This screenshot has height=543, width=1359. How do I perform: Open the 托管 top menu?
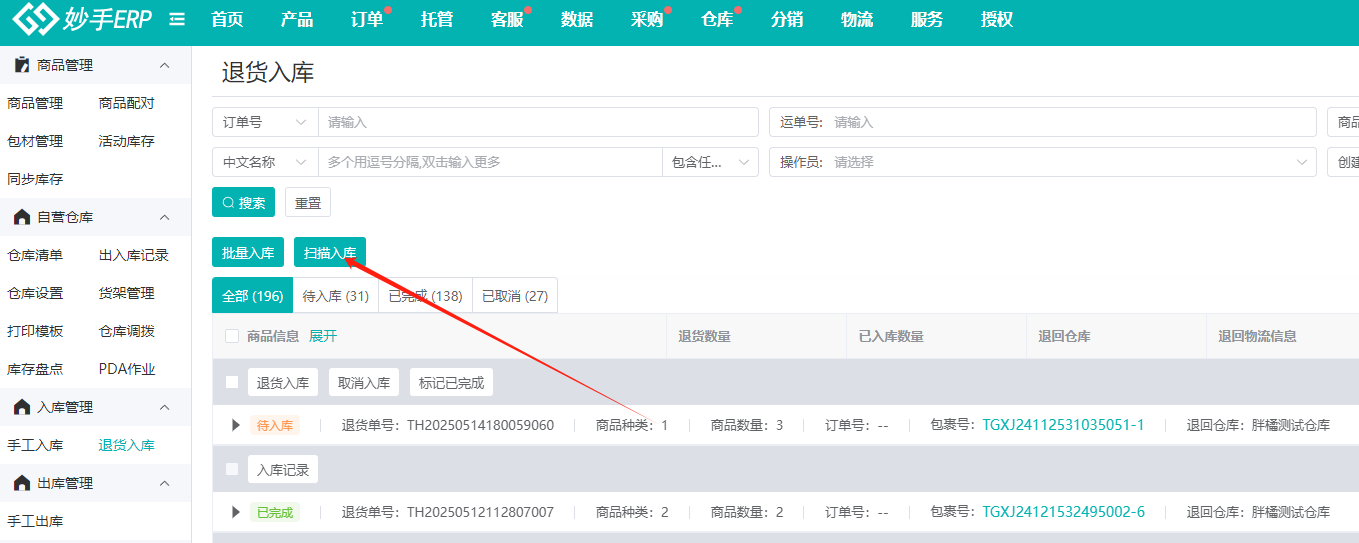437,19
